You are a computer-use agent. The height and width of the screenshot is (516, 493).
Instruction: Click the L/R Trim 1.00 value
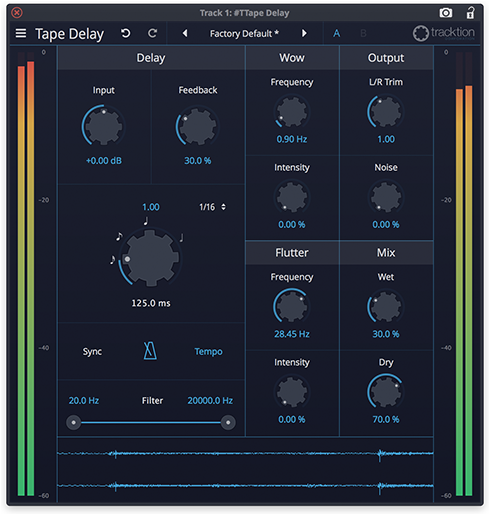coord(386,139)
